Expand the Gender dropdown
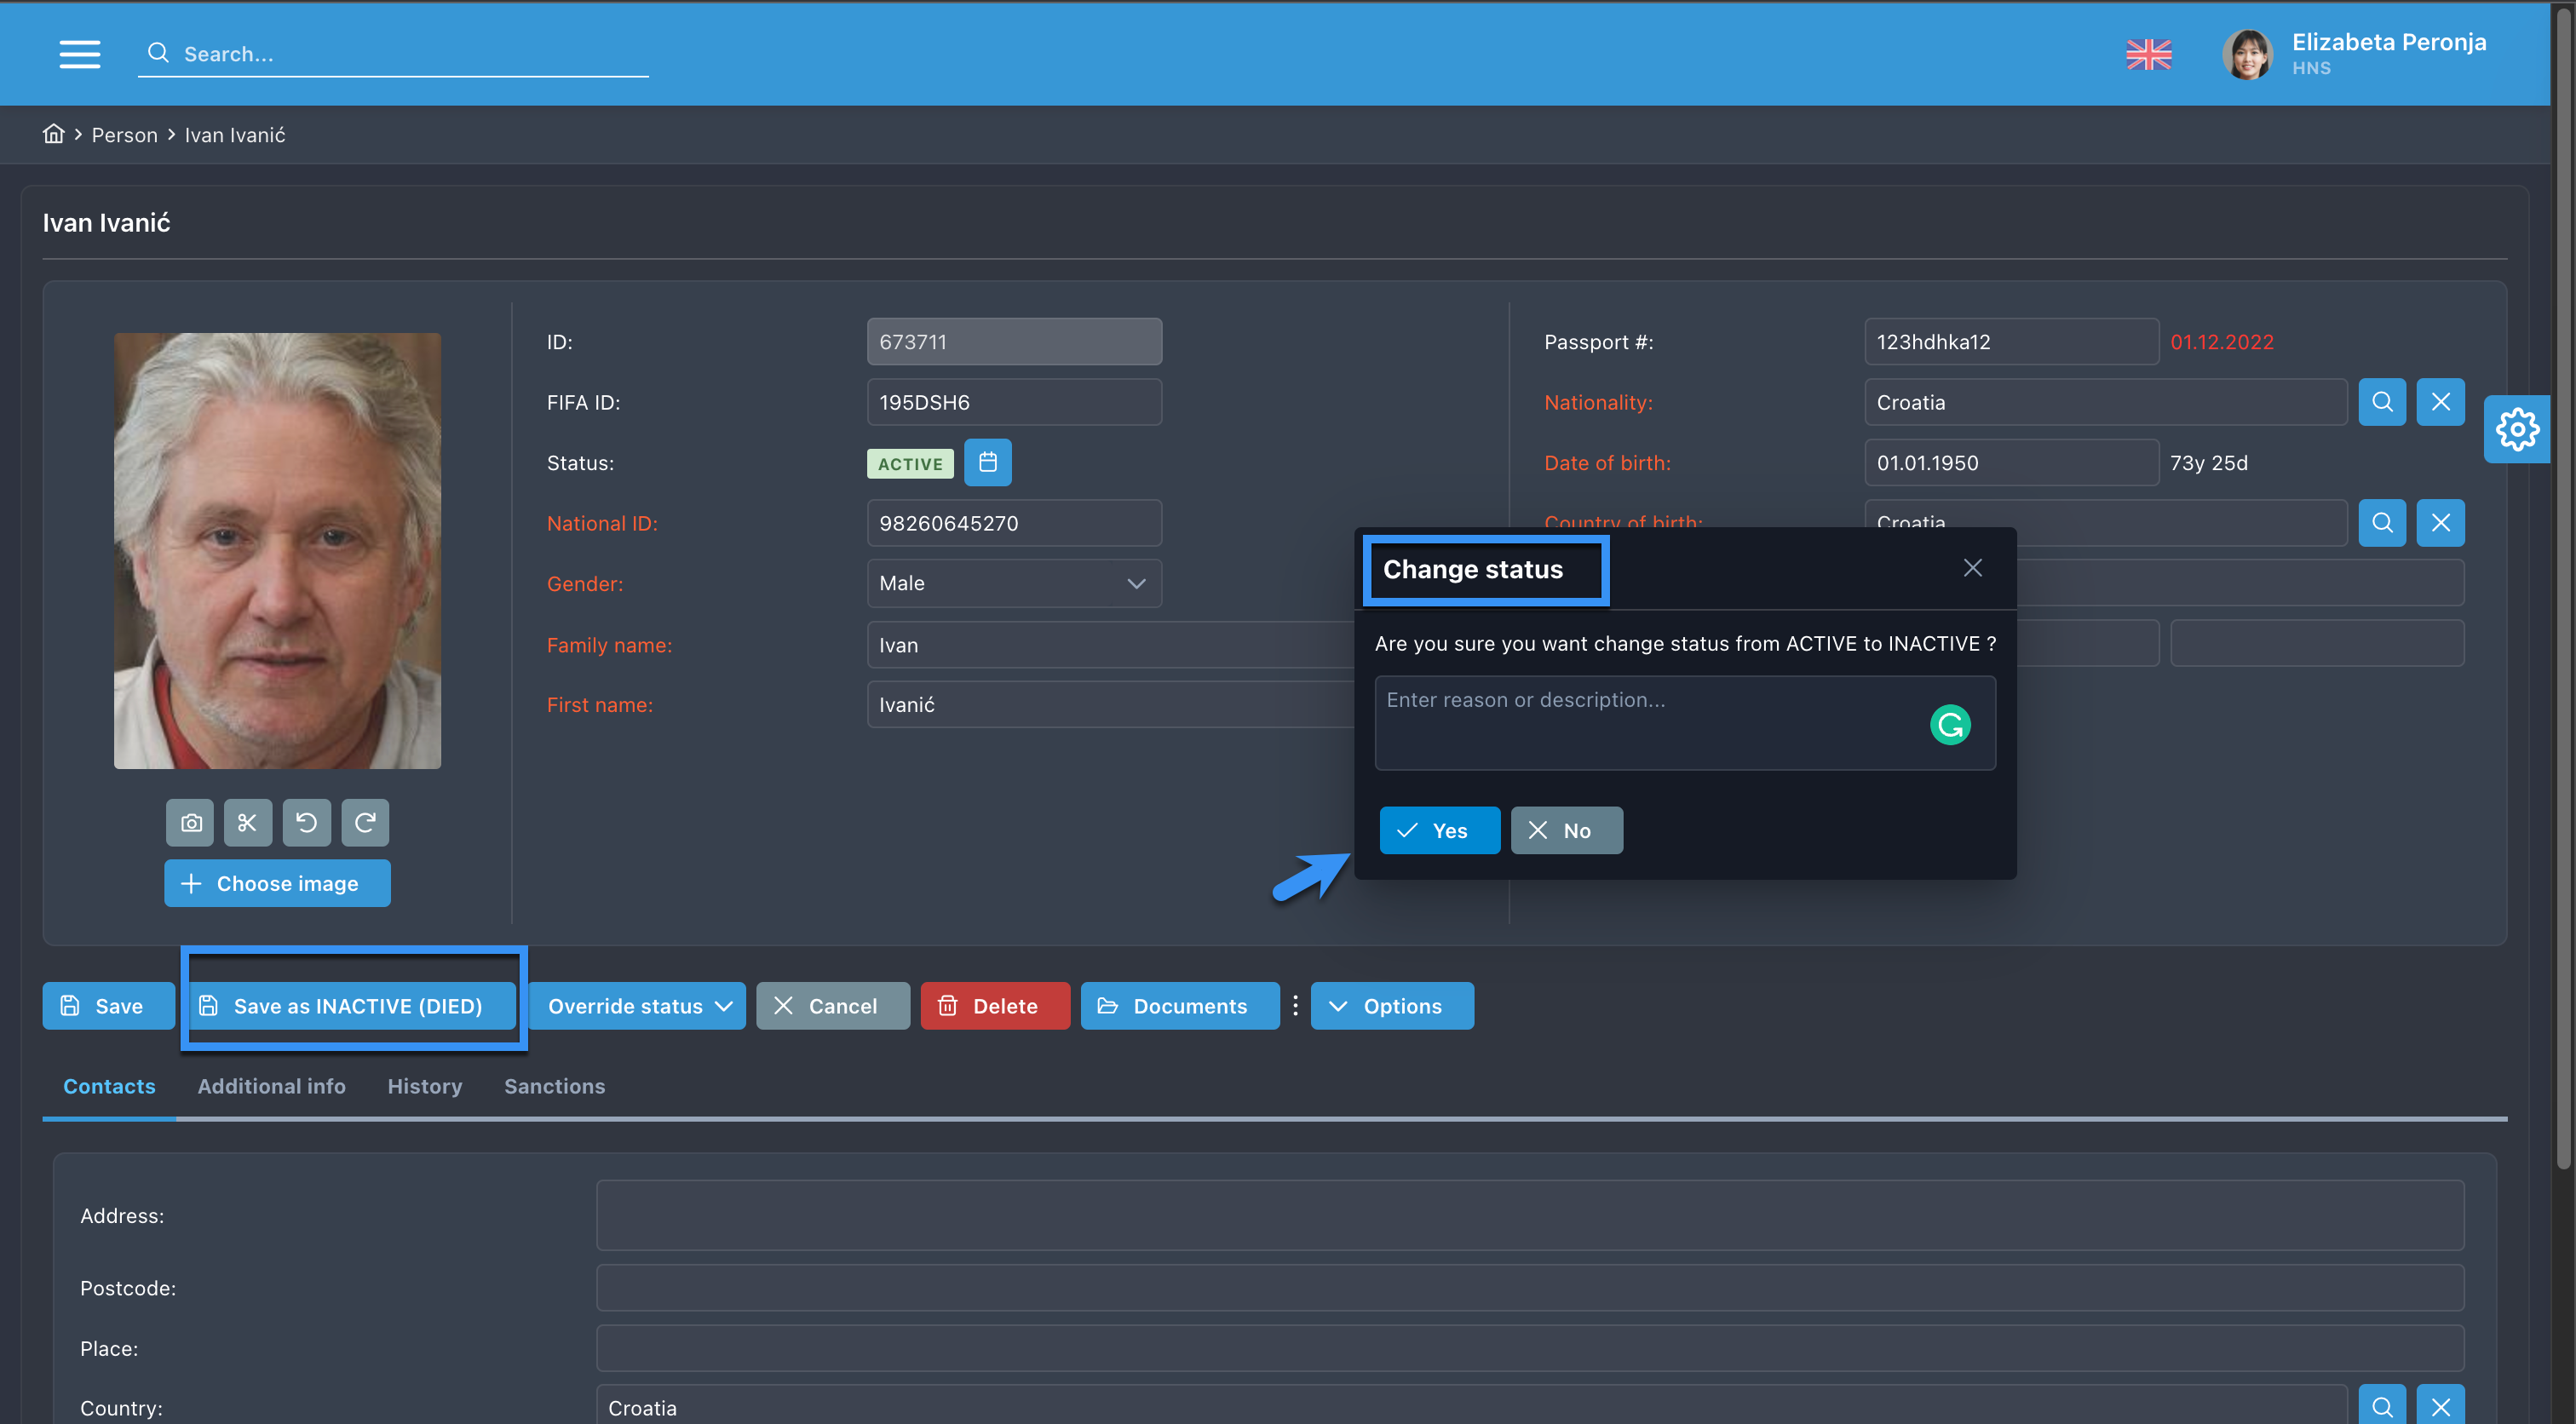 (x=1013, y=583)
